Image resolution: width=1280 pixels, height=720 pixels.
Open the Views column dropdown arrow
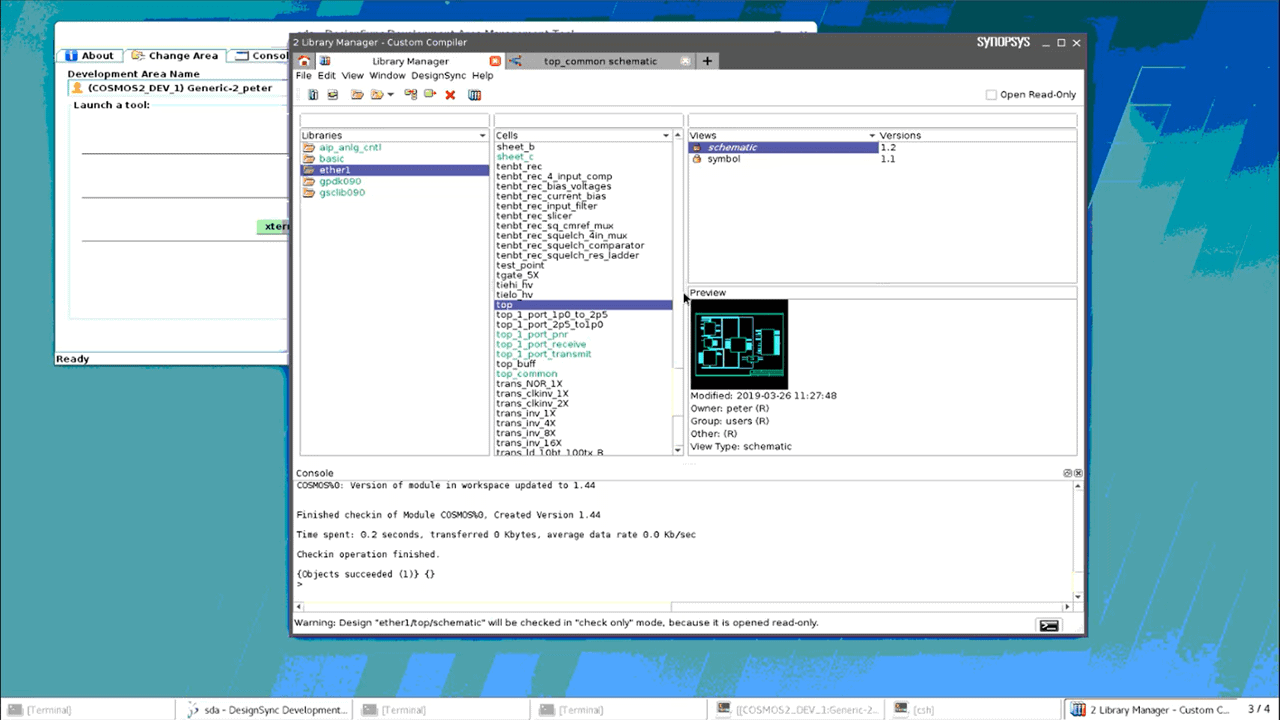(872, 135)
